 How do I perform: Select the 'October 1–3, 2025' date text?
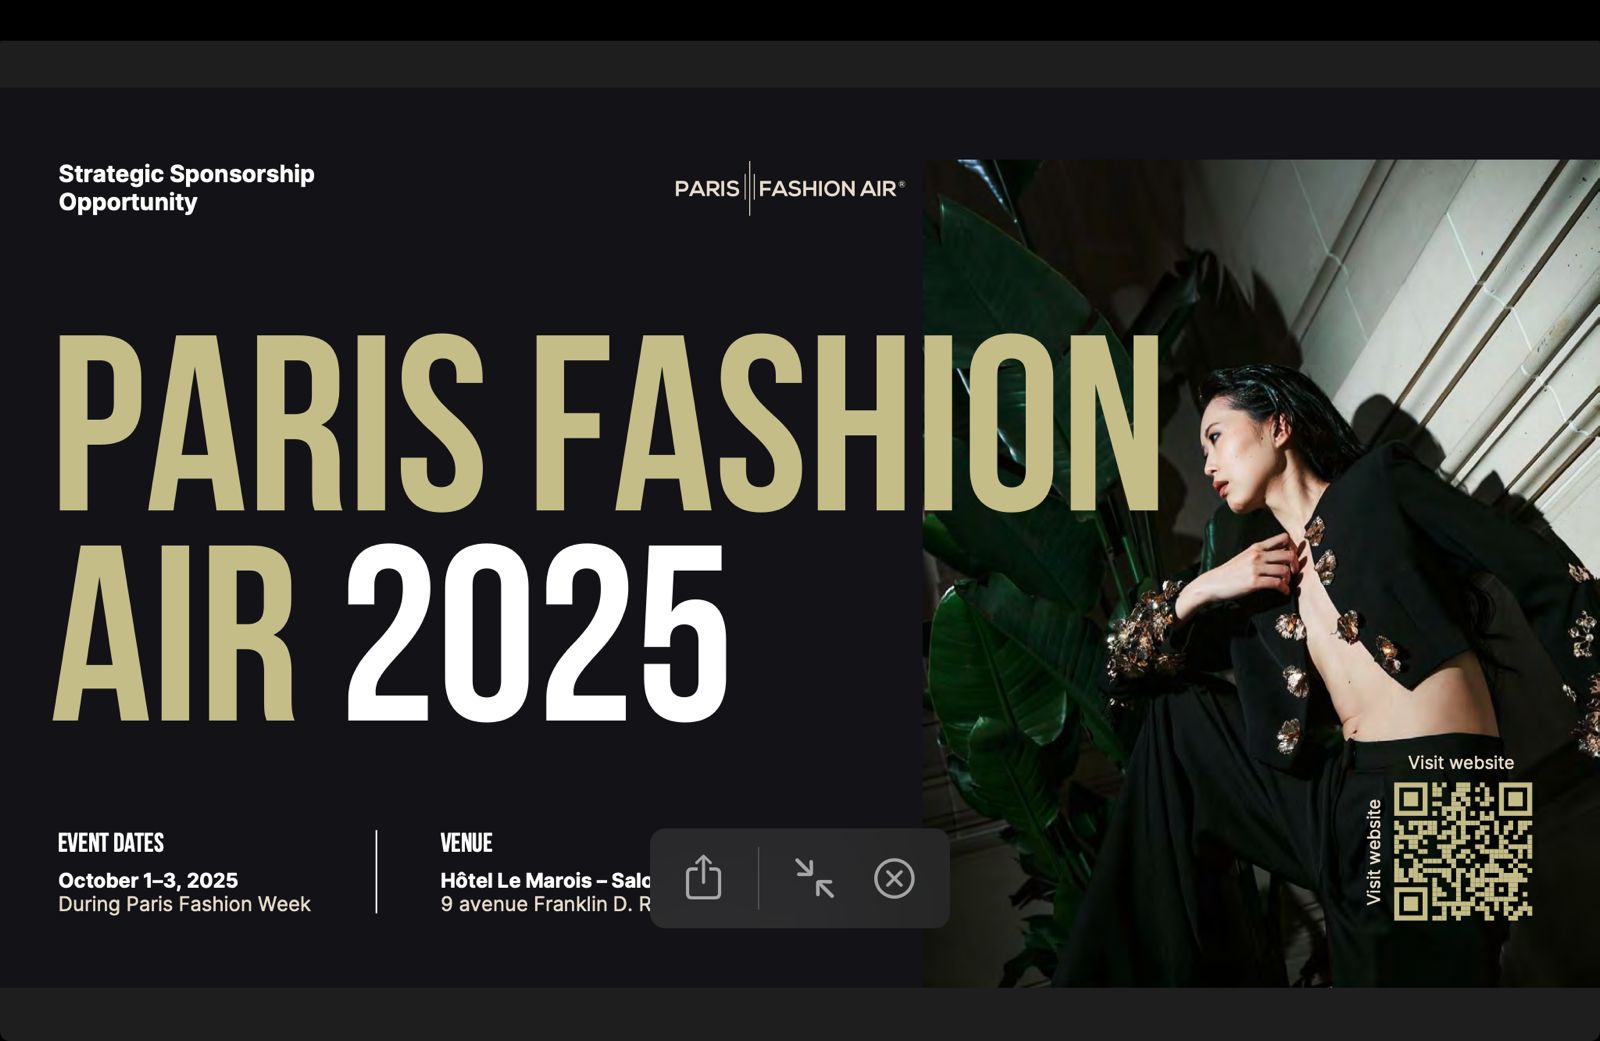tap(148, 880)
